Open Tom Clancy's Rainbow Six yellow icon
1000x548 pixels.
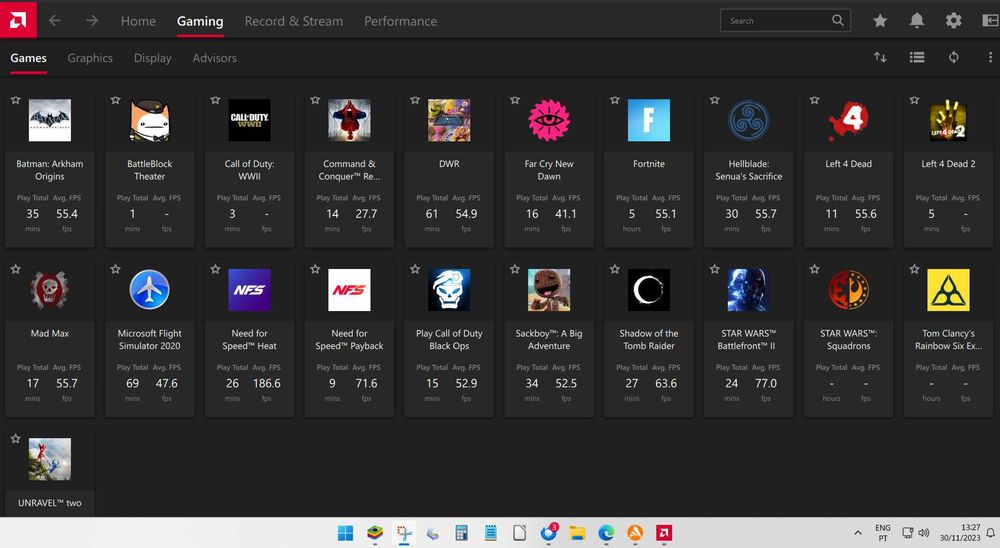point(948,290)
